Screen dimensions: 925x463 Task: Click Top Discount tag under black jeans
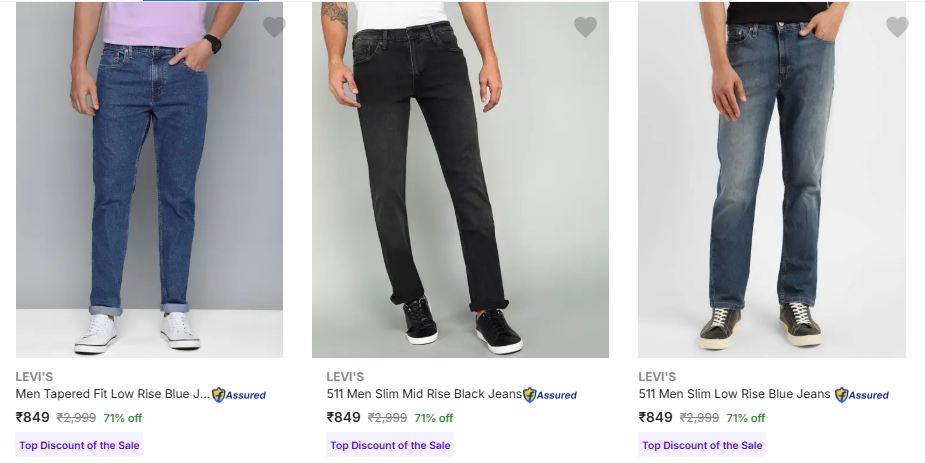pyautogui.click(x=391, y=445)
